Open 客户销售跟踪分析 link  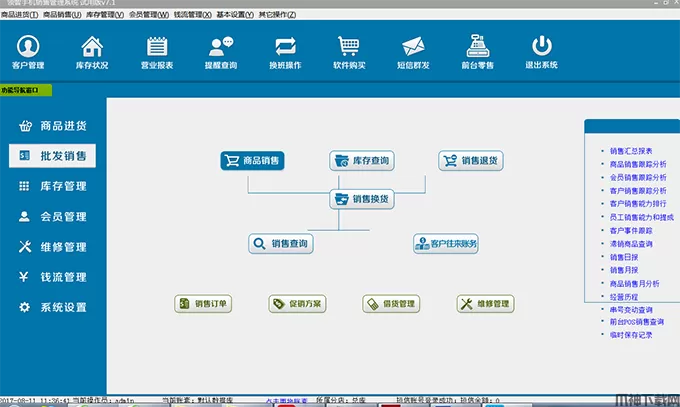coord(638,191)
